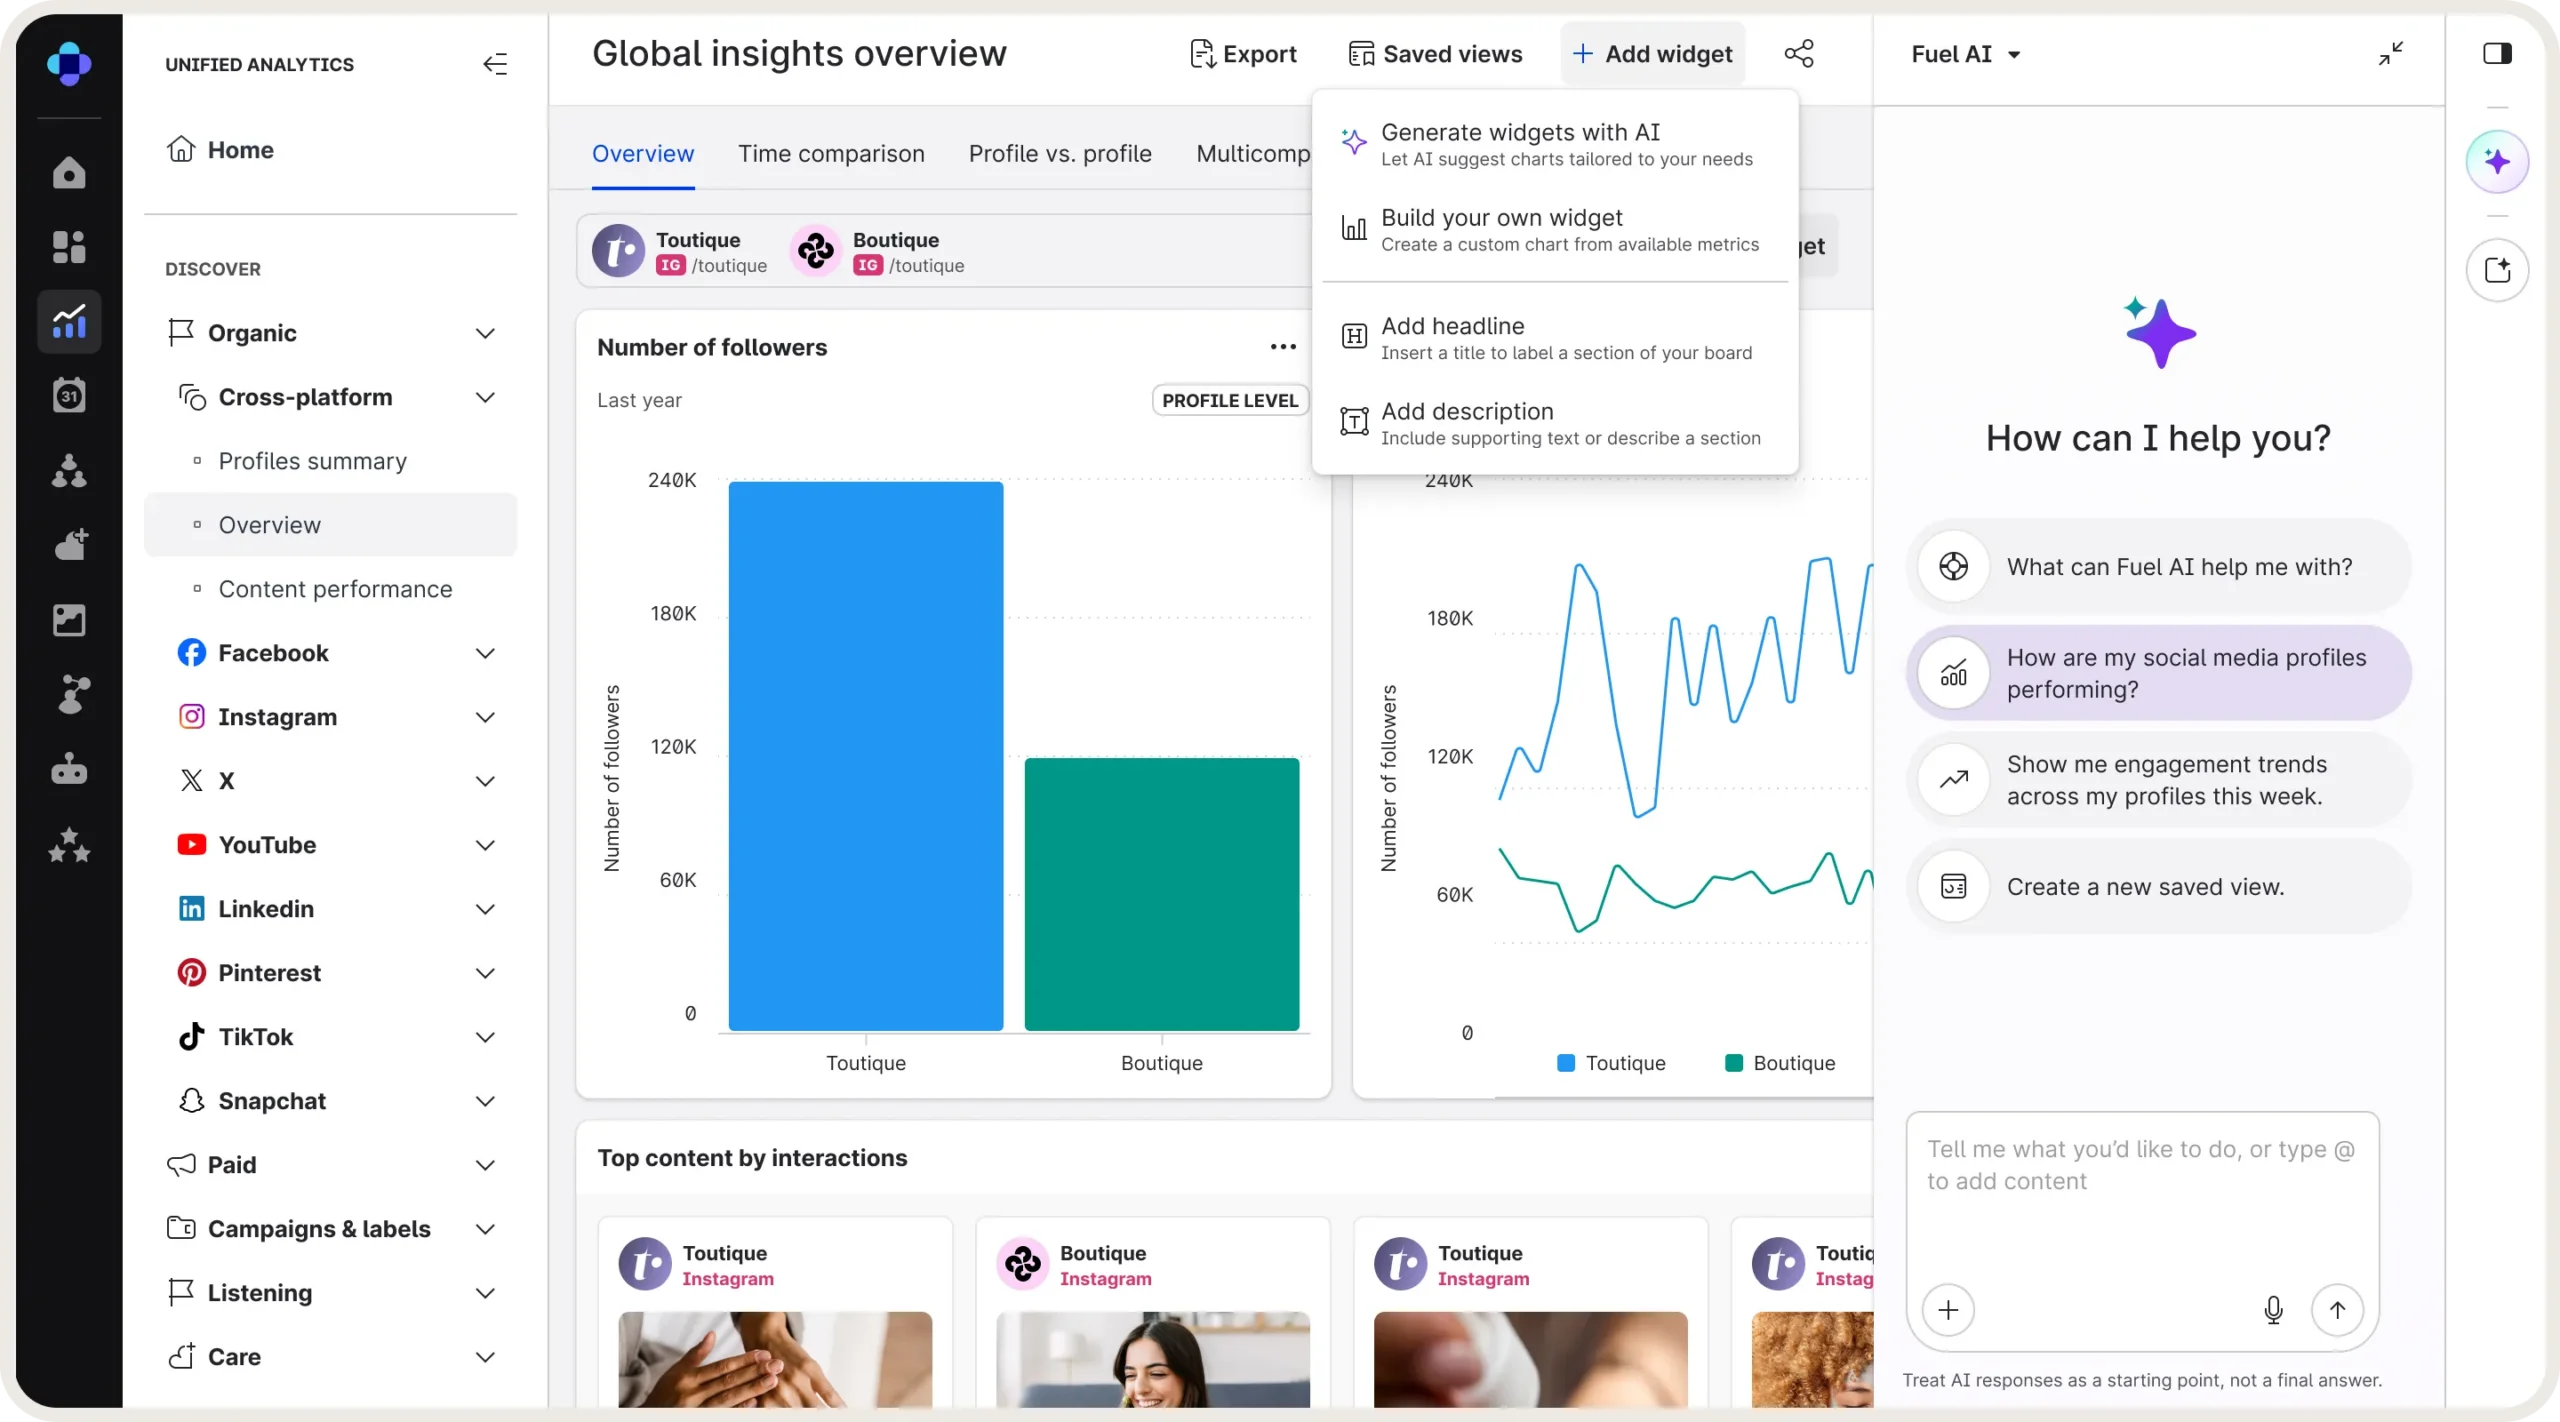Expand the Organic section
This screenshot has width=2560, height=1422.
(485, 333)
